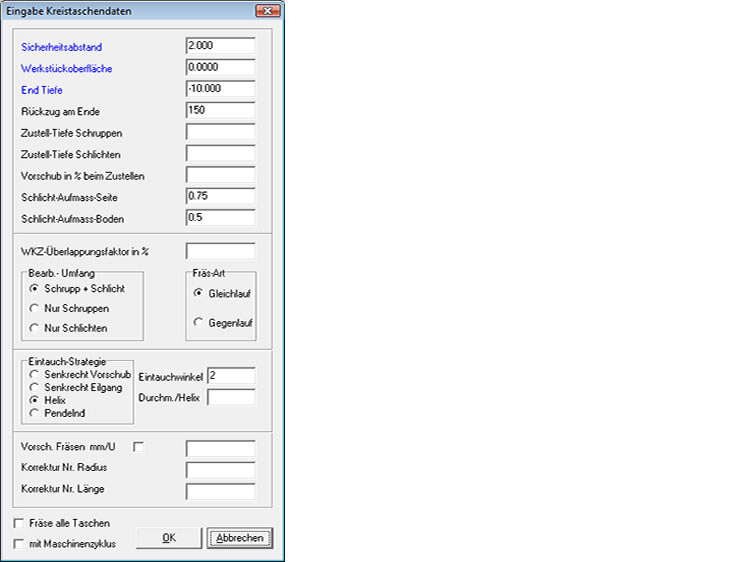750x562 pixels.
Task: Toggle the mit Maschinenzyklus checkbox
Action: 19,544
